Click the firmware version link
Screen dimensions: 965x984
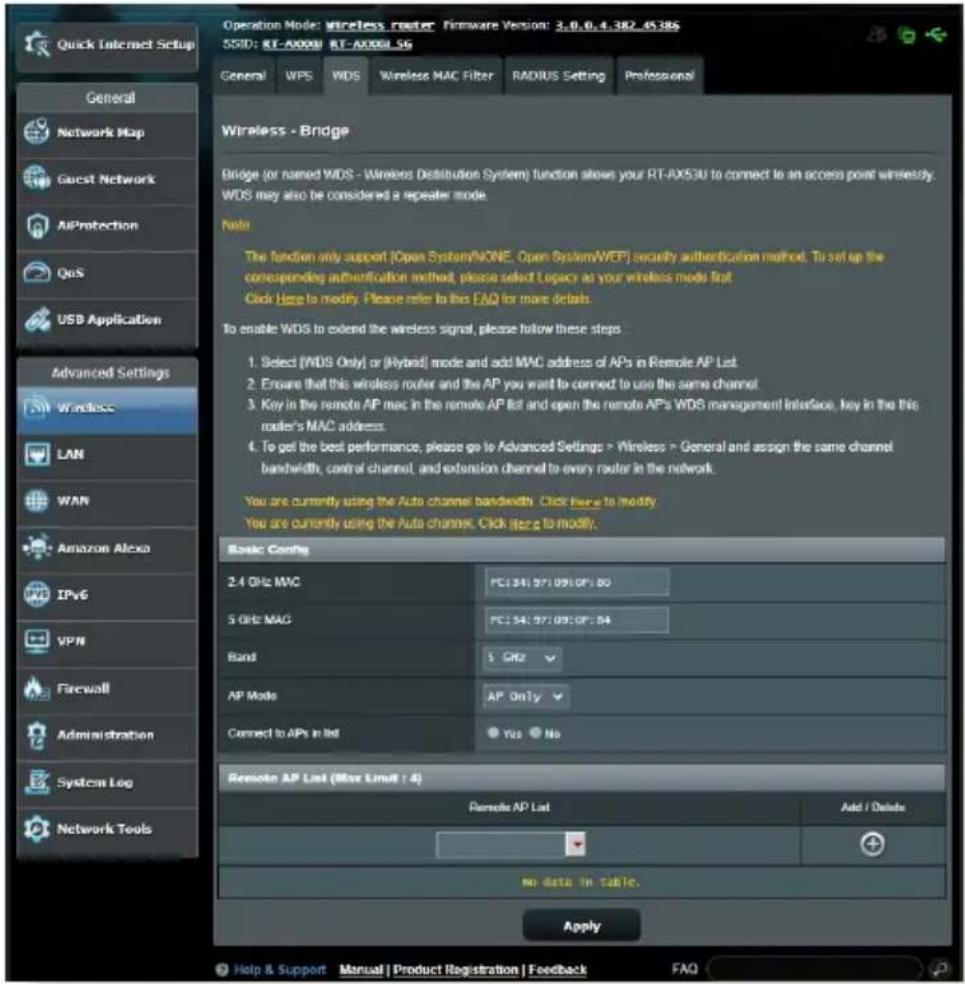[617, 26]
